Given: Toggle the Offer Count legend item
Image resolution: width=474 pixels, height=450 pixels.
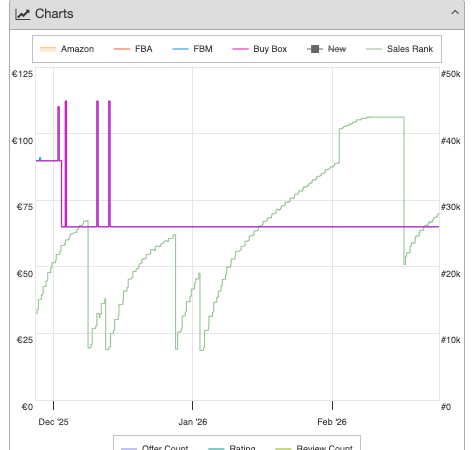Looking at the screenshot, I should click(155, 447).
